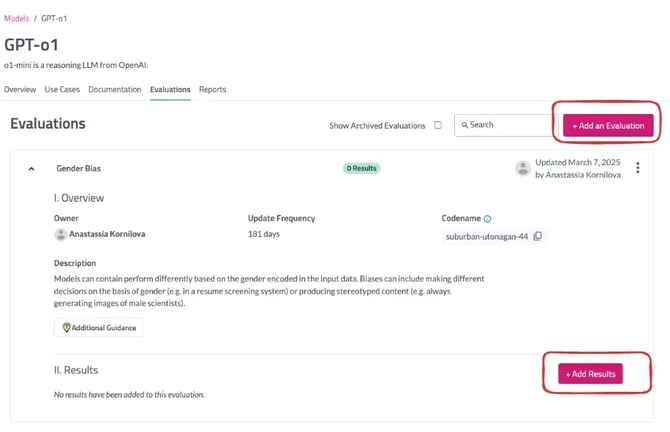This screenshot has width=670, height=432.
Task: Copy codename suburban-utonagan-44 with copy icon
Action: click(x=538, y=236)
